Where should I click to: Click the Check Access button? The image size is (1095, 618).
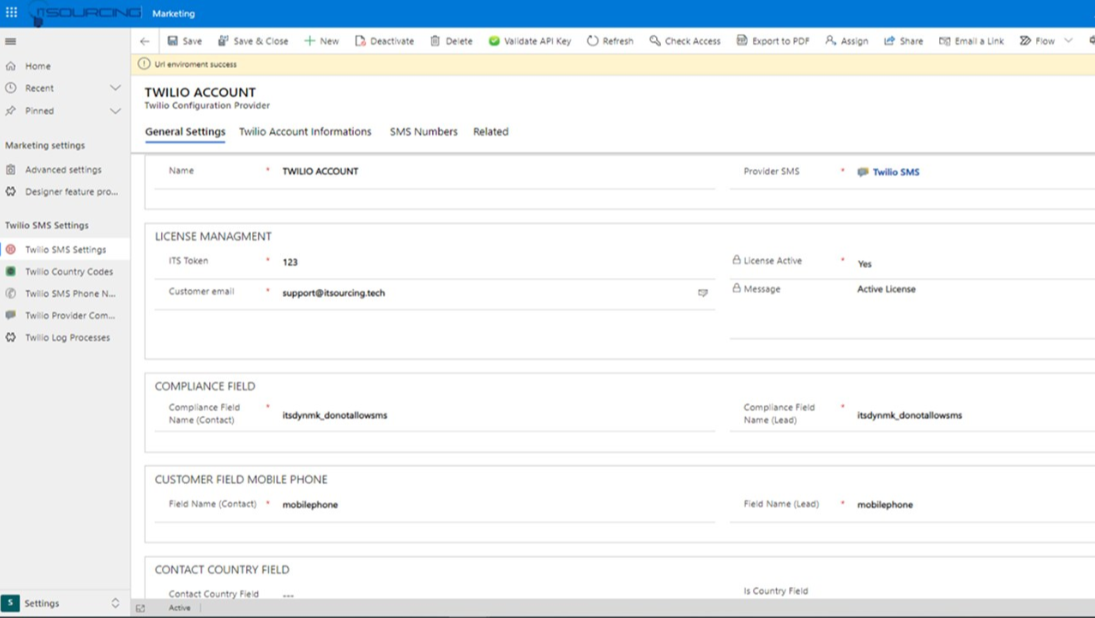[685, 41]
